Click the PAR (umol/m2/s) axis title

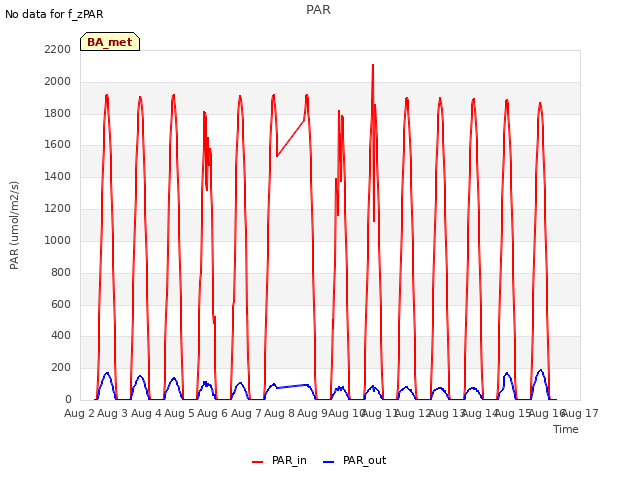14,225
